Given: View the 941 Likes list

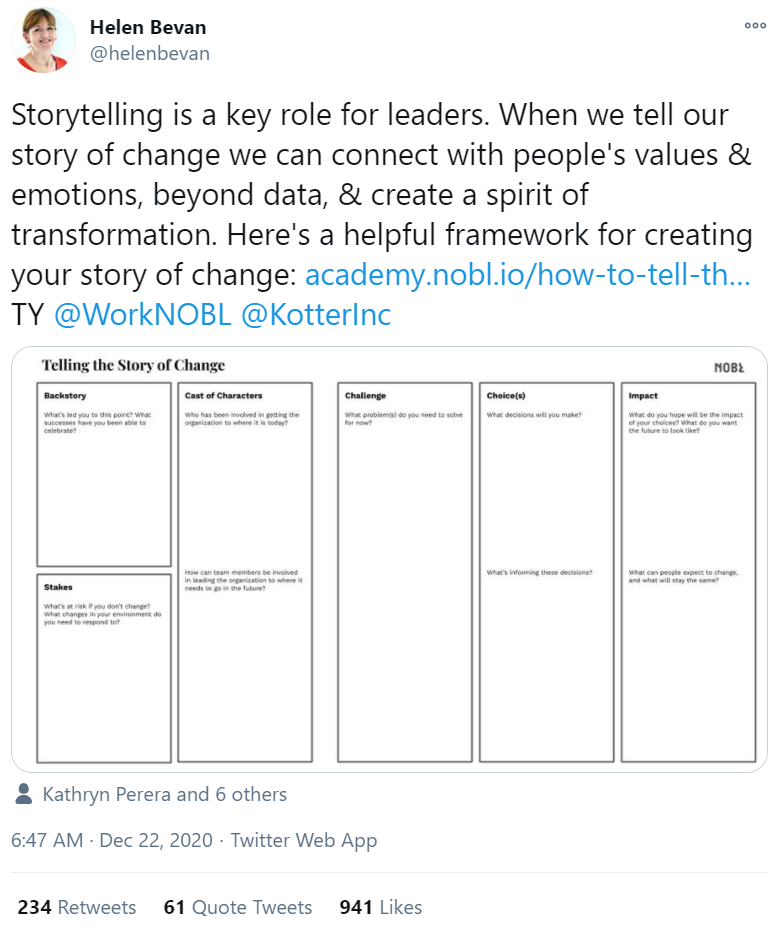Looking at the screenshot, I should point(381,908).
